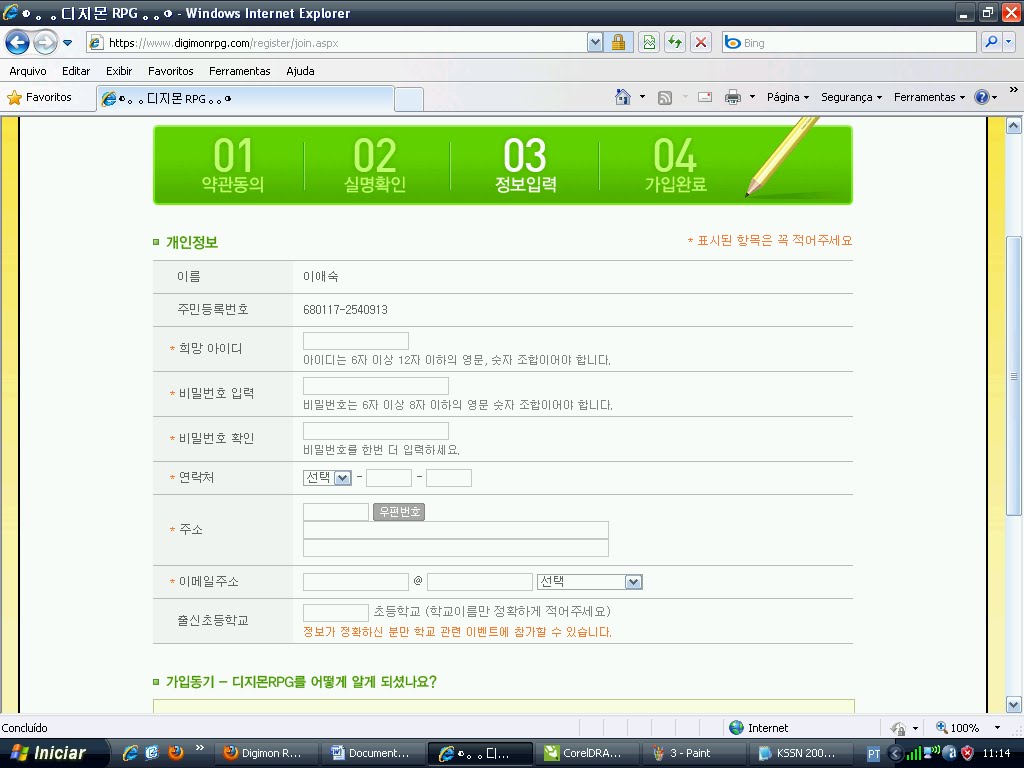Viewport: 1024px width, 768px height.
Task: Click the Print icon
Action: coord(733,97)
